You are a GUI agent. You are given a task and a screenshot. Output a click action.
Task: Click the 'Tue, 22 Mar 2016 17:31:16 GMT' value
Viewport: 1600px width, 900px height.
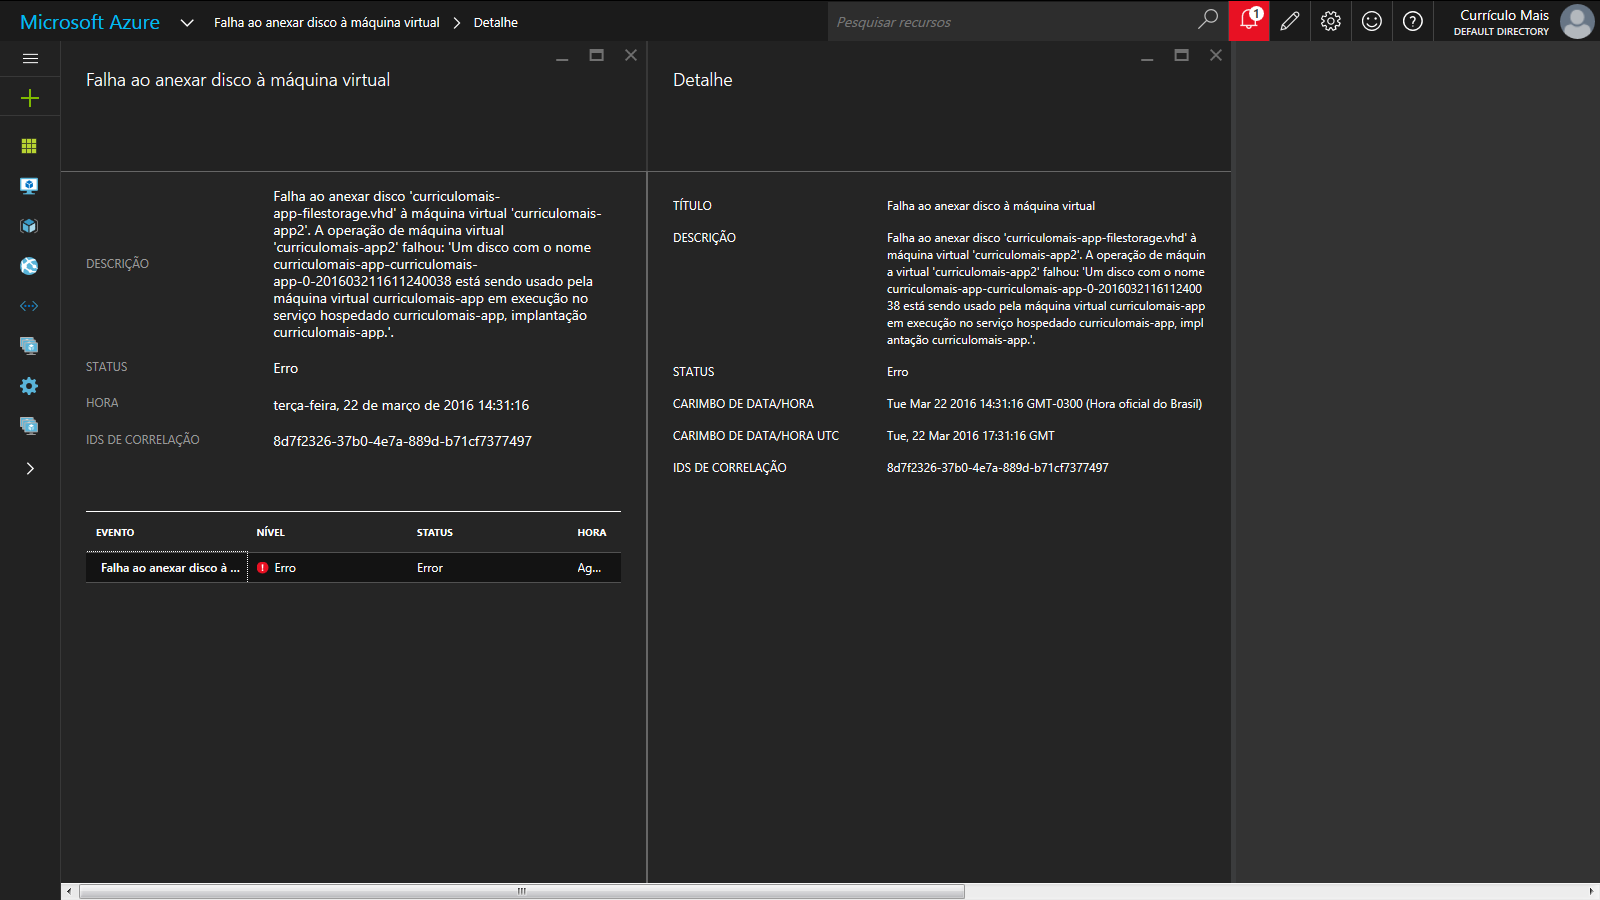(971, 436)
